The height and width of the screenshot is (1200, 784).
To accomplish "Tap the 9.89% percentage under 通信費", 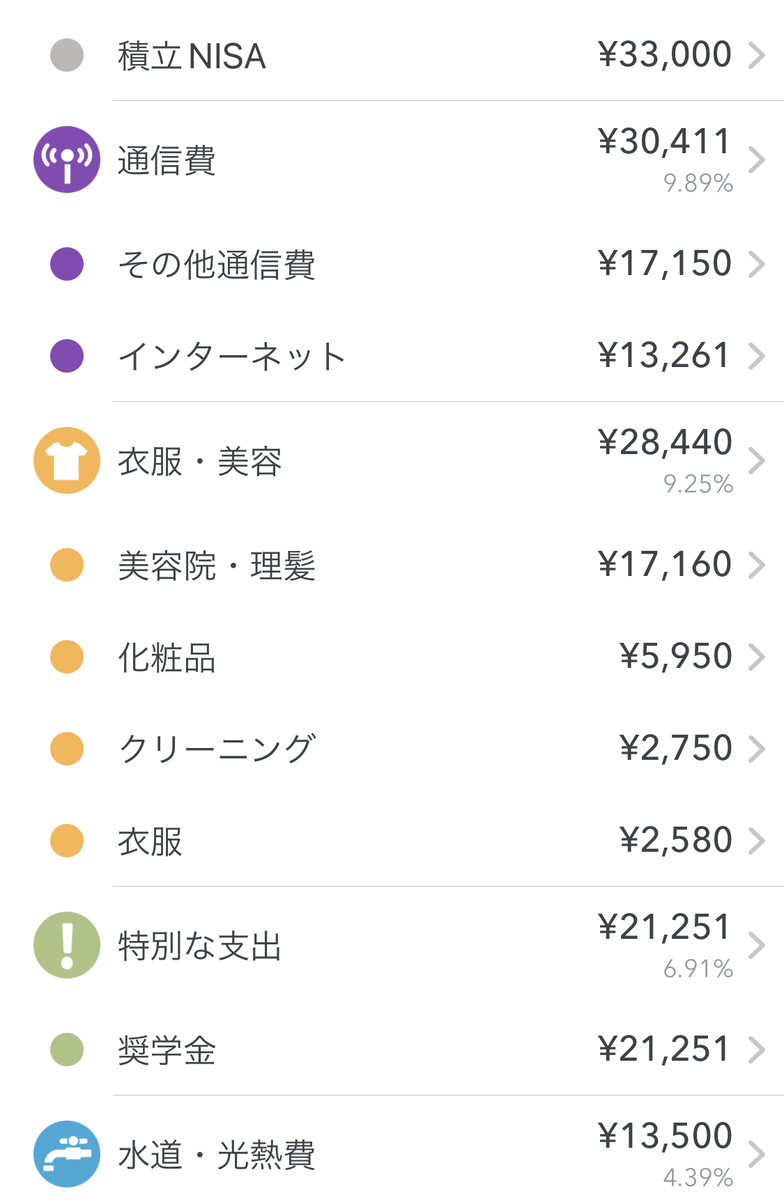I will [x=698, y=183].
